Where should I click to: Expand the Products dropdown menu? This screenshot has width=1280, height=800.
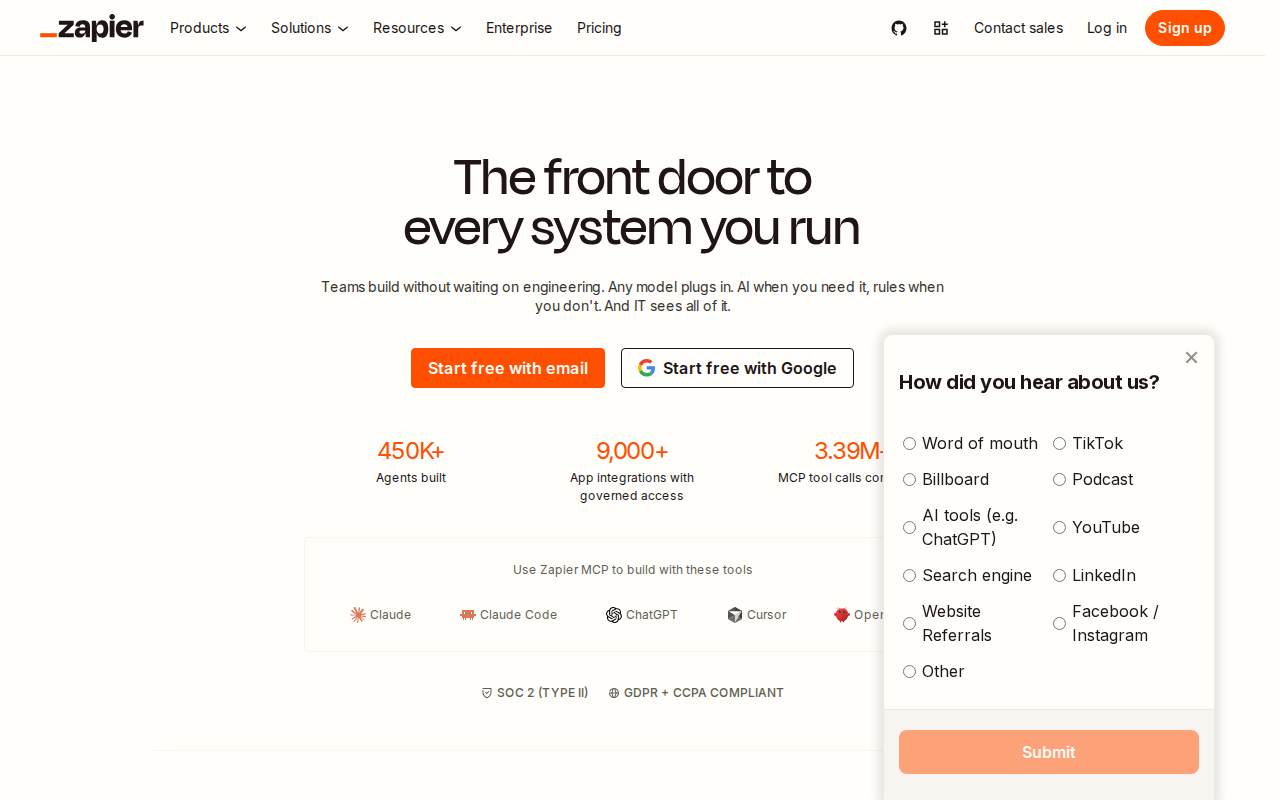click(208, 28)
